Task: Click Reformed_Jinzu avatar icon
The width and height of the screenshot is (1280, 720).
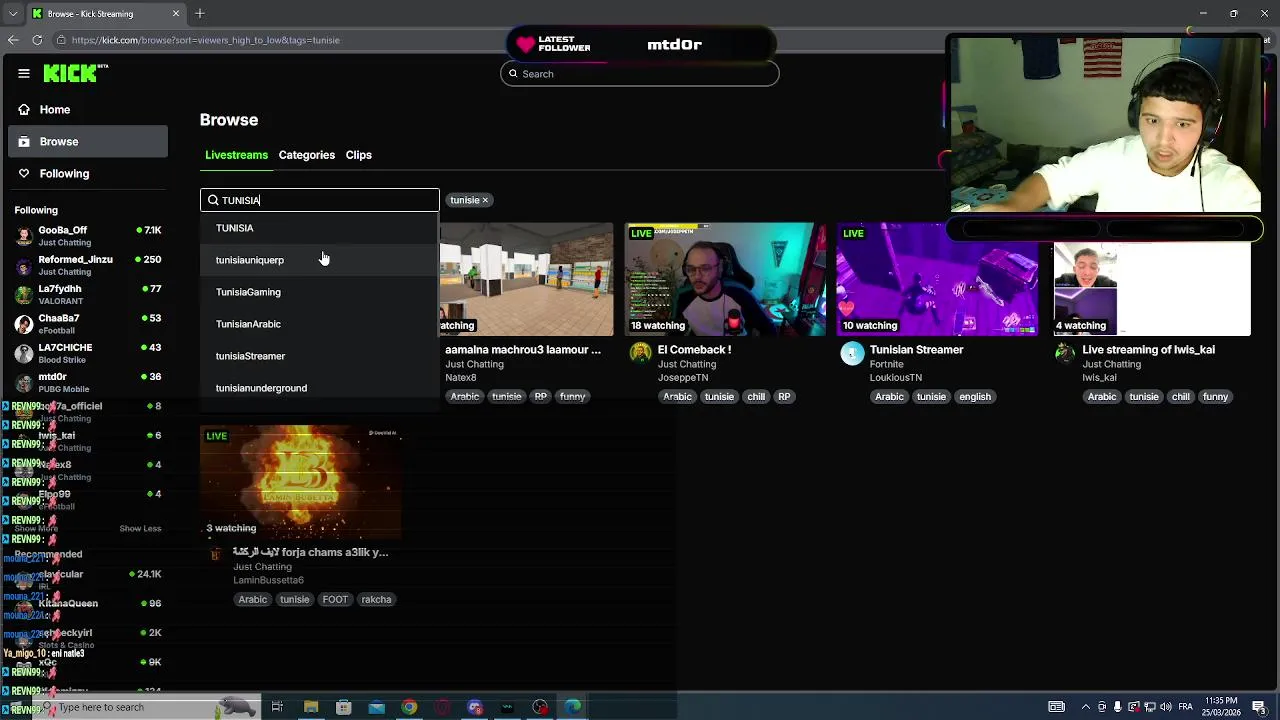Action: (24, 265)
